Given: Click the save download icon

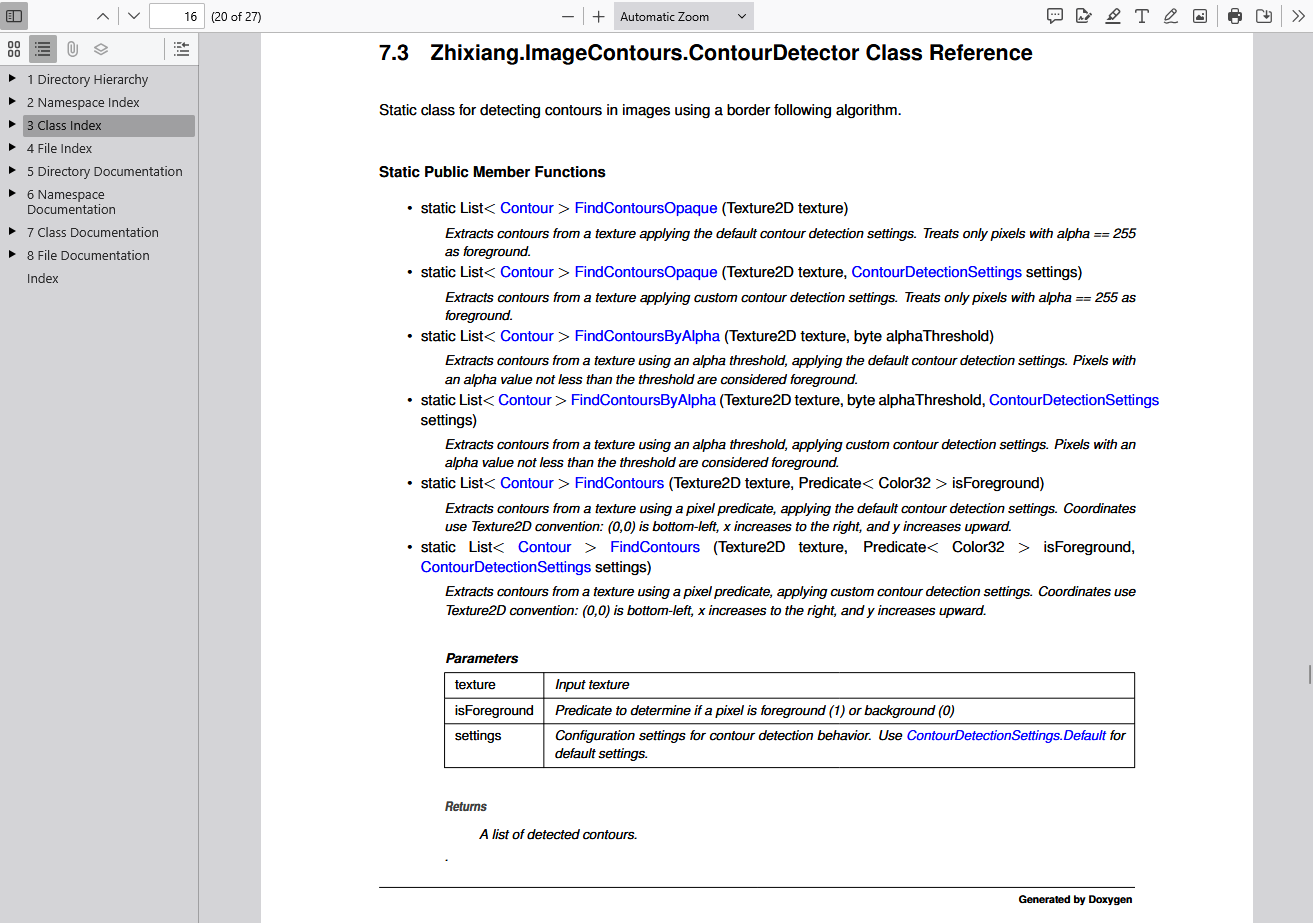Looking at the screenshot, I should tap(1264, 16).
